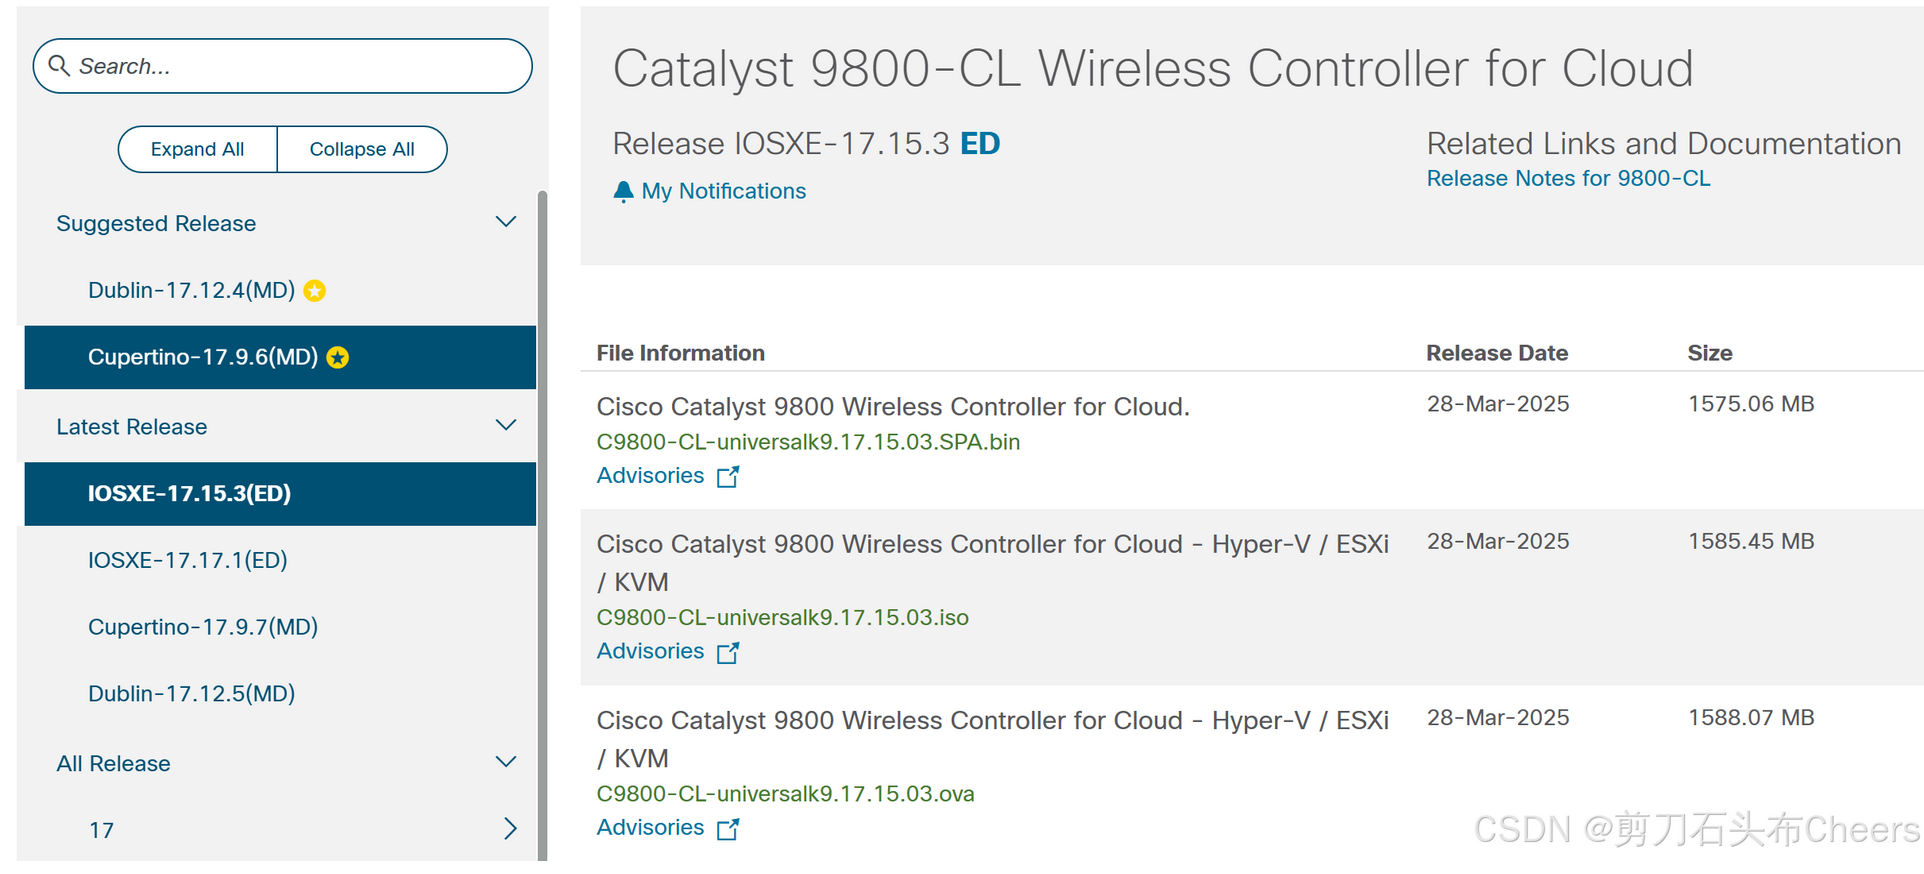Click external link icon for SPA.bin Advisories
The image size is (1924, 874).
728,477
